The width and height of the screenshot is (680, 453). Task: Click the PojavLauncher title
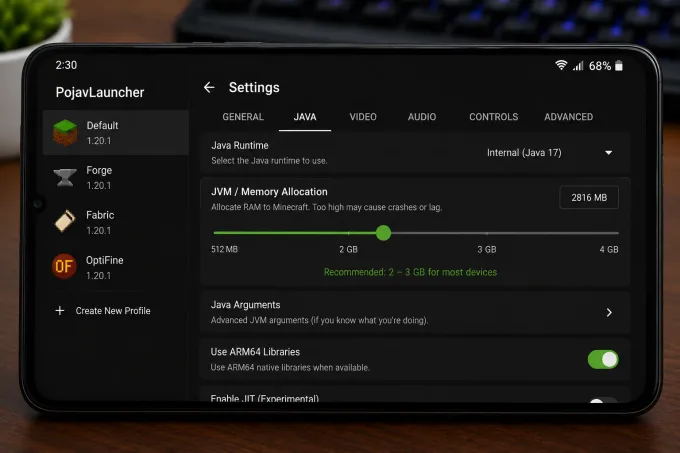click(x=100, y=92)
